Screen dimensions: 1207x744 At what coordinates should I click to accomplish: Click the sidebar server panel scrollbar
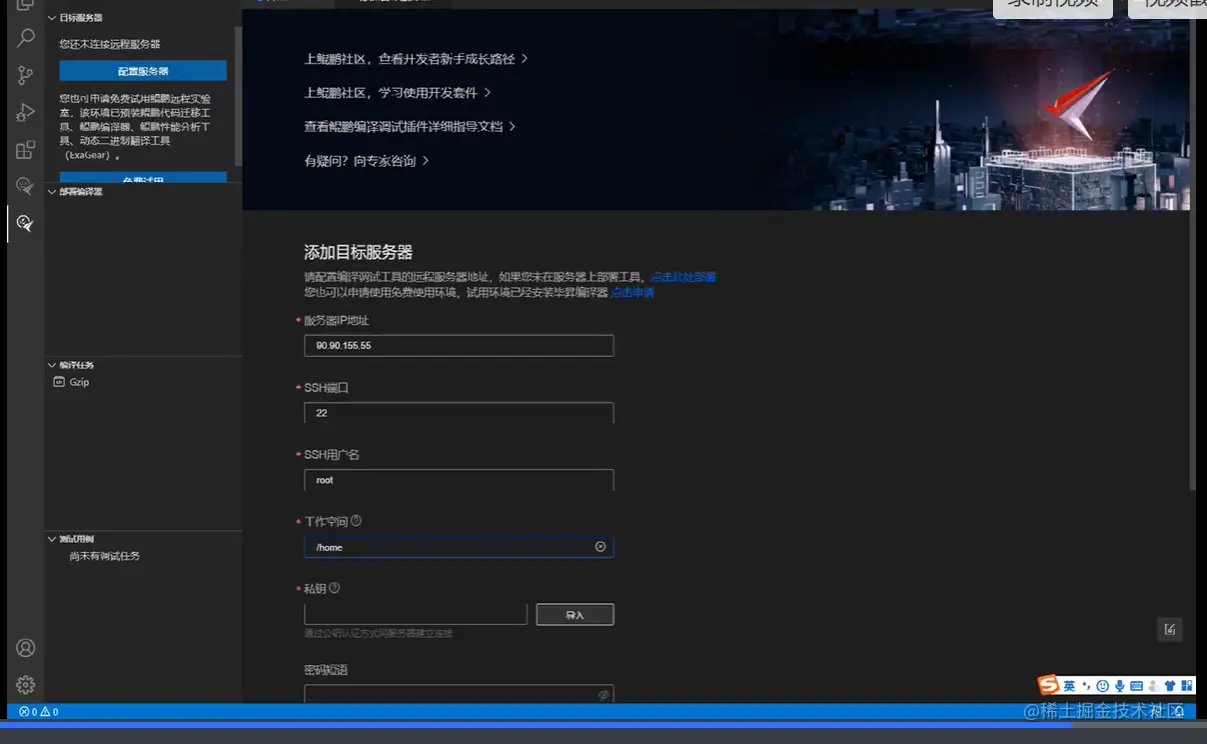coord(238,95)
